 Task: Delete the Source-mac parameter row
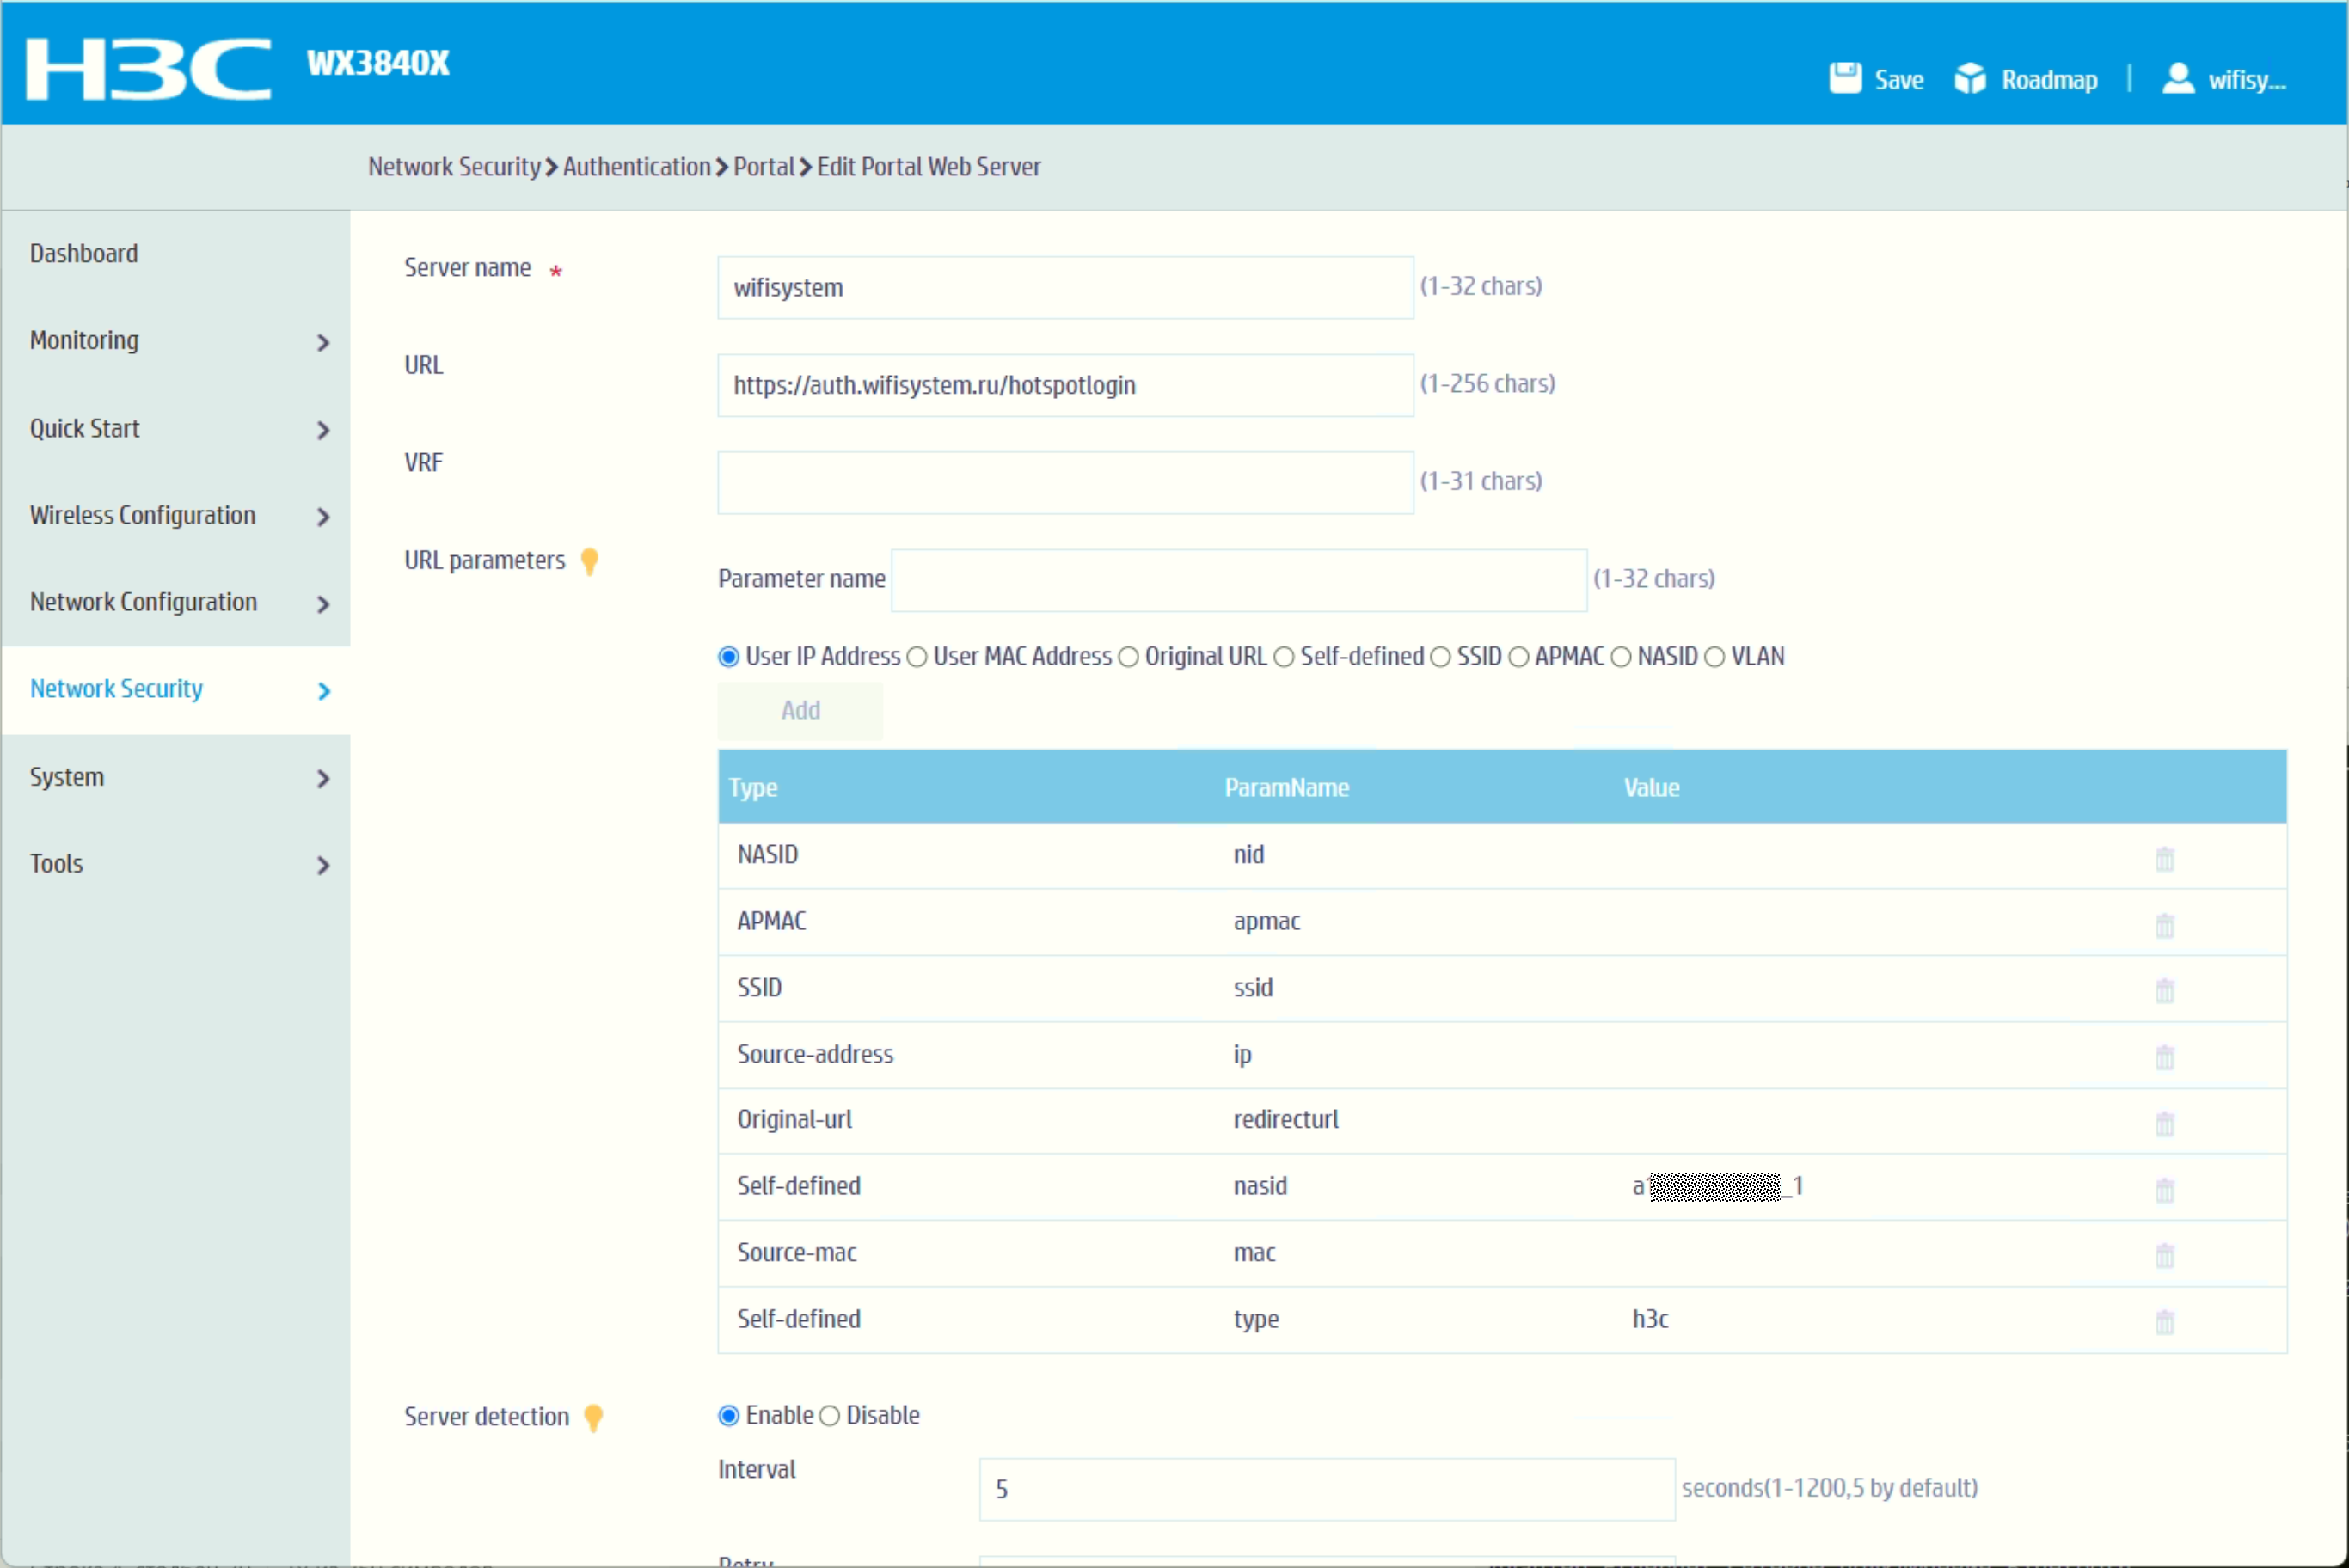click(2164, 1255)
